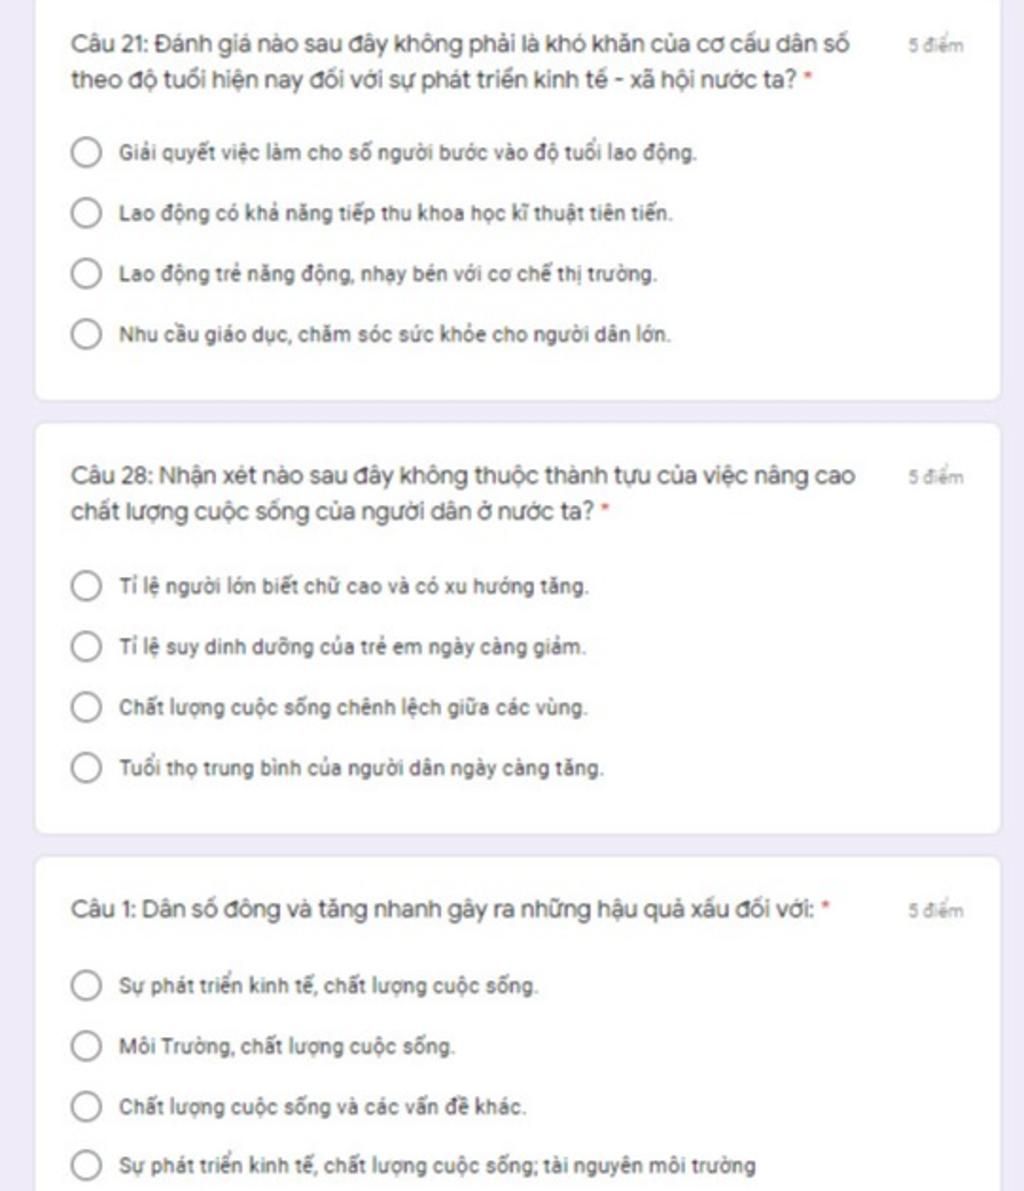
Task: Click the '5 điểm' label of Câu 1
Action: (x=936, y=911)
